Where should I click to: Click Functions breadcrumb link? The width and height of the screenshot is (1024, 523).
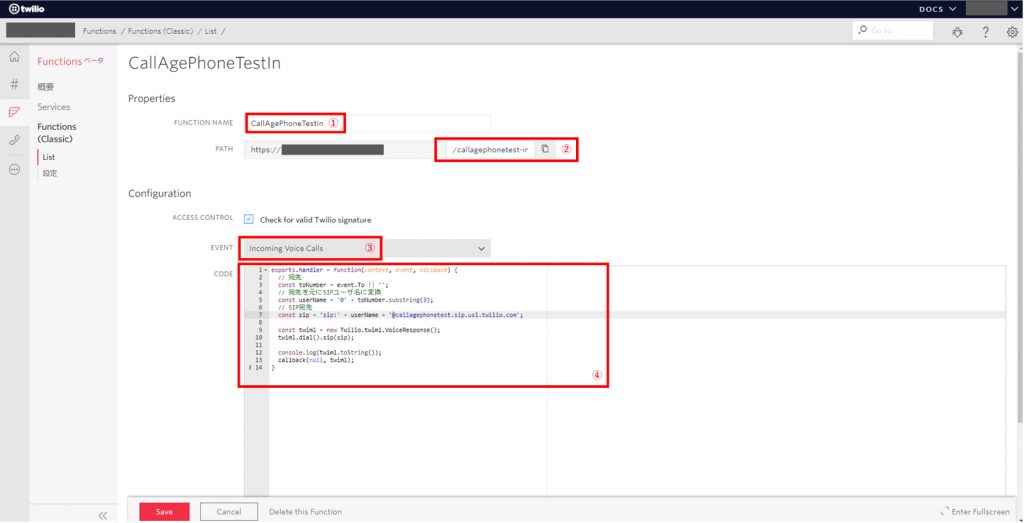point(99,31)
